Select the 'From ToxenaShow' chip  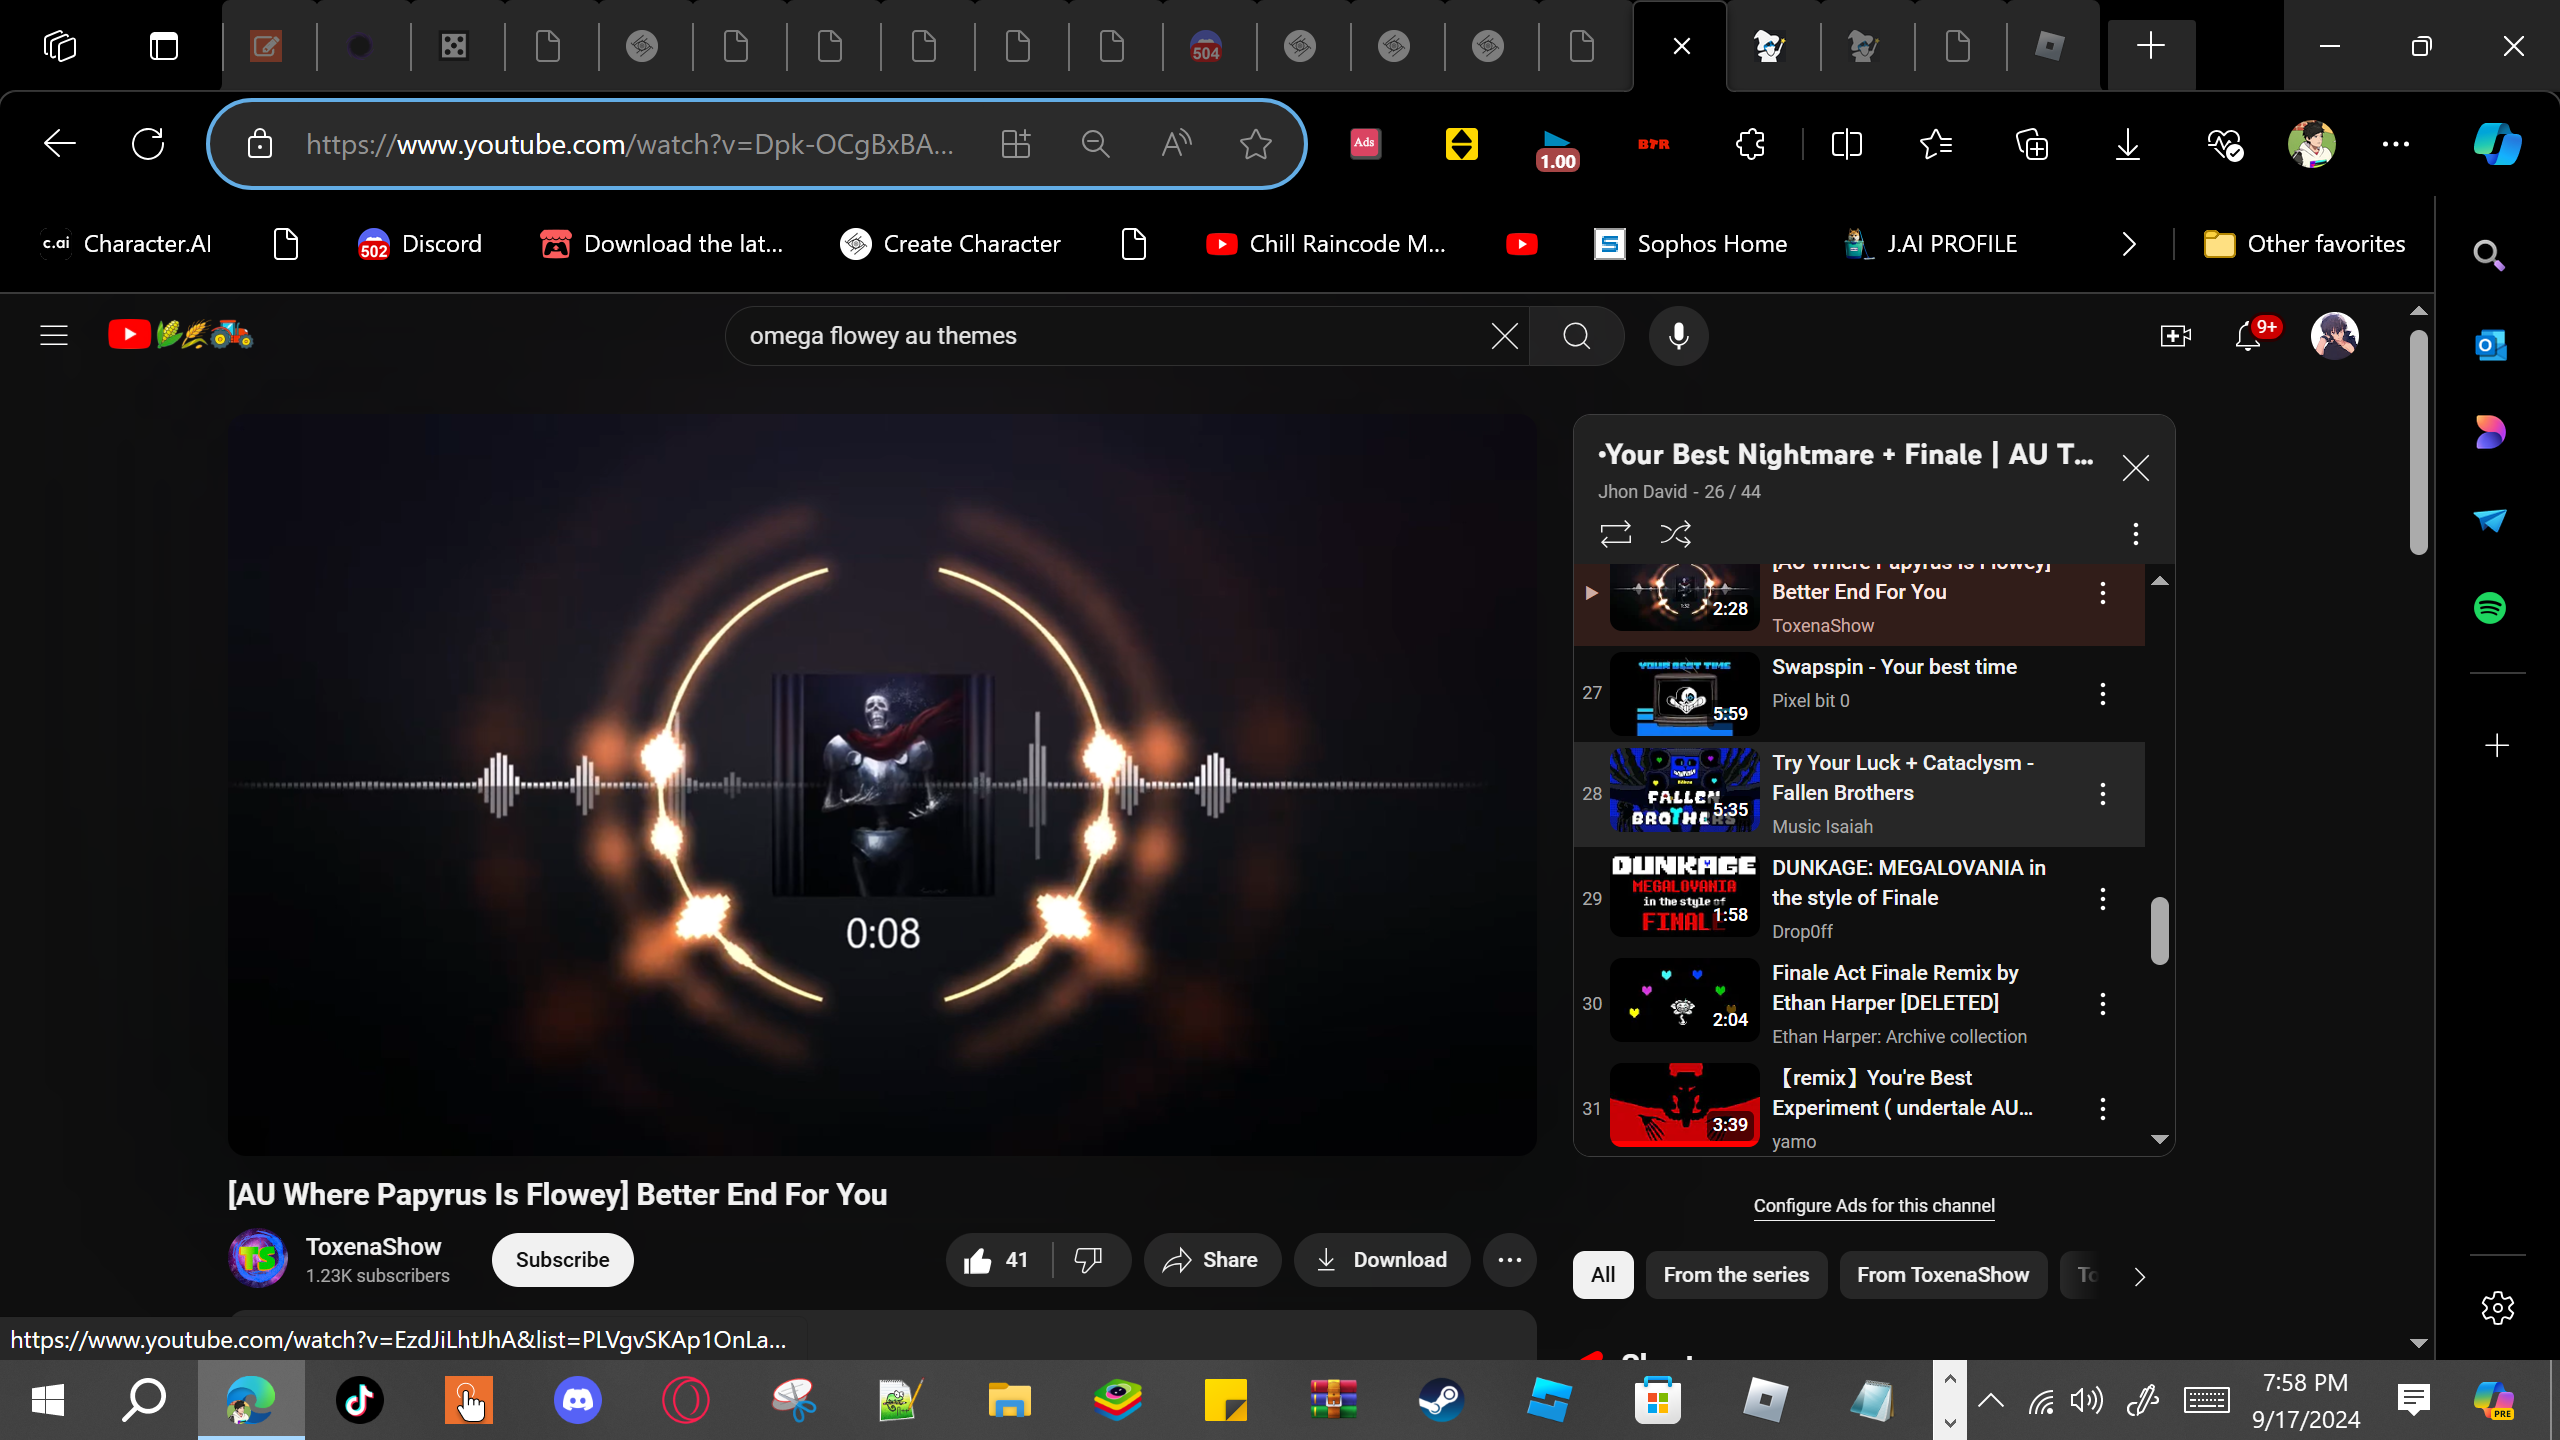(x=1942, y=1275)
